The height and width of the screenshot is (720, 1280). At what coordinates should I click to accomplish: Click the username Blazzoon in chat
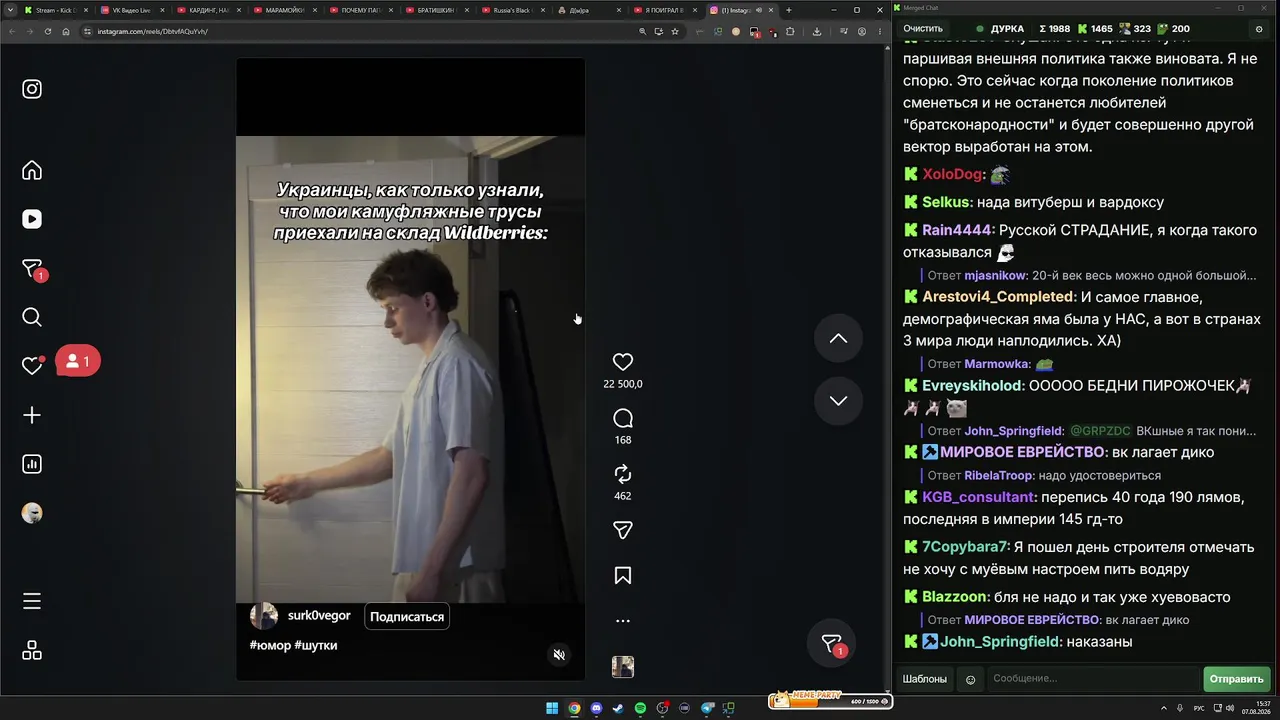coord(954,597)
